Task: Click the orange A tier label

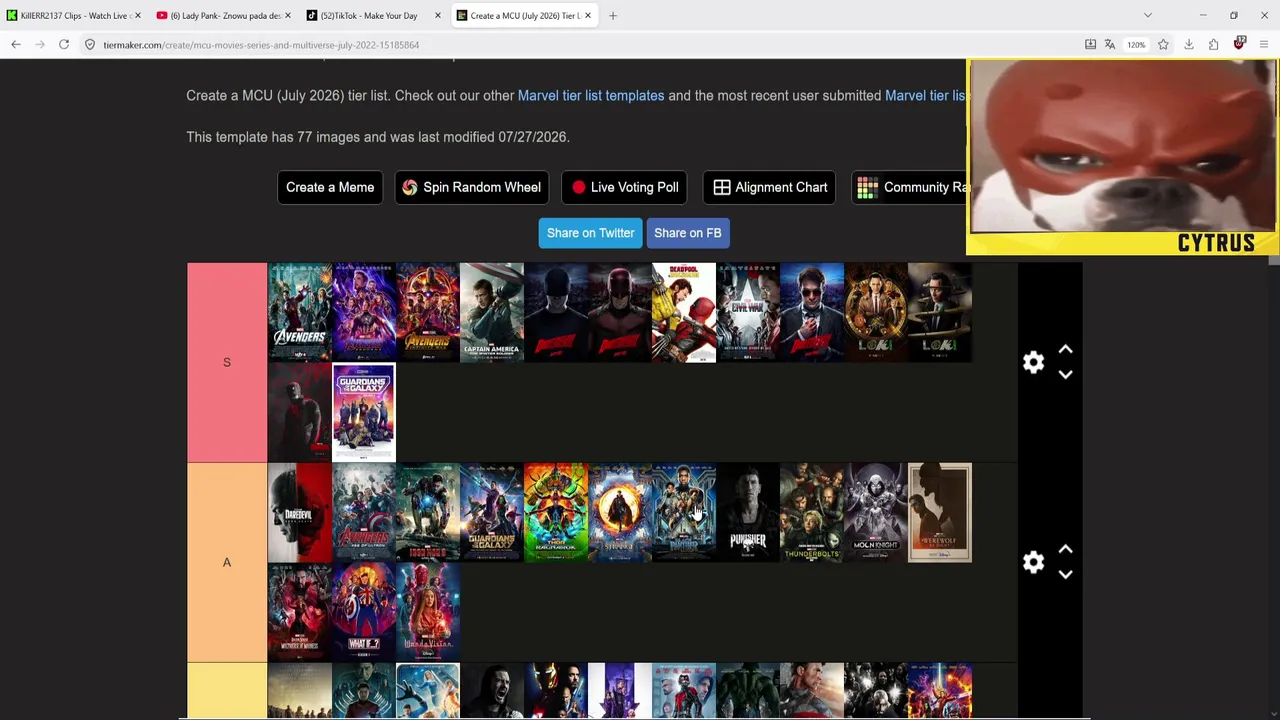Action: coord(227,562)
